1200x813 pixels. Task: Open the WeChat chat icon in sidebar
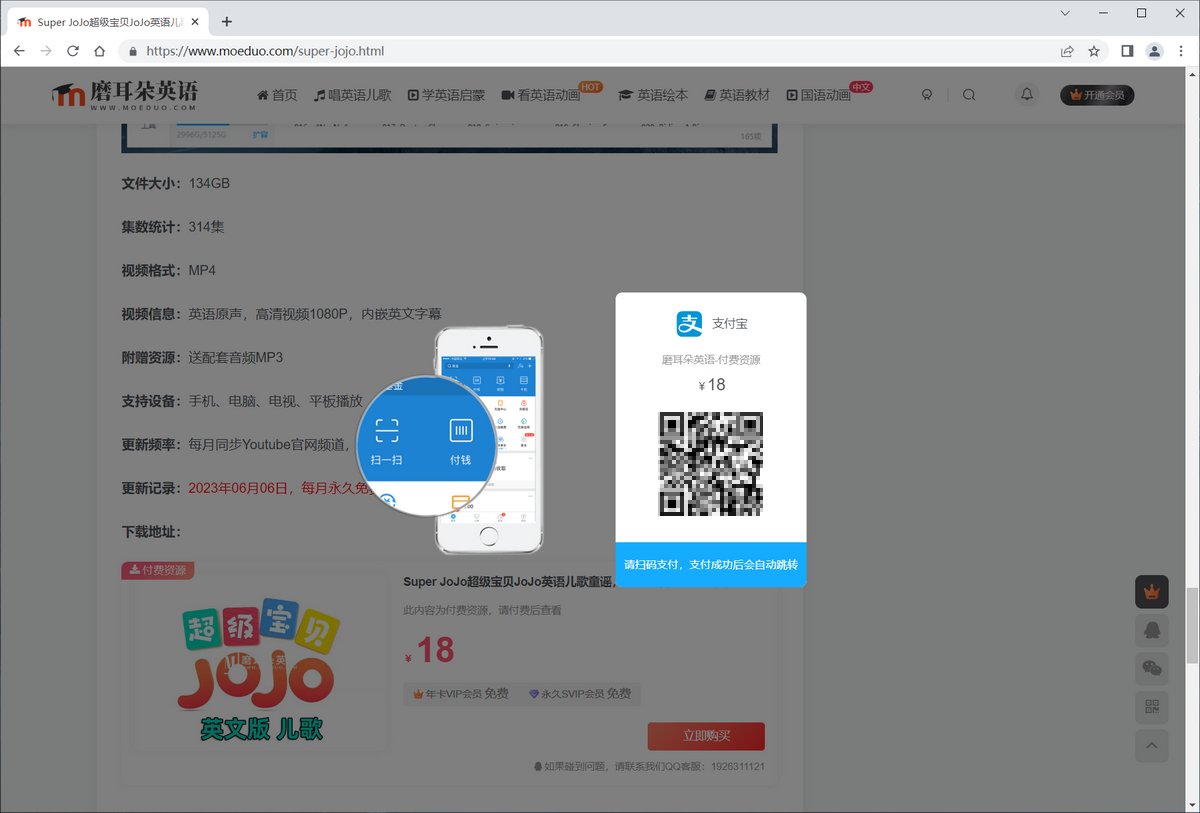click(x=1151, y=668)
